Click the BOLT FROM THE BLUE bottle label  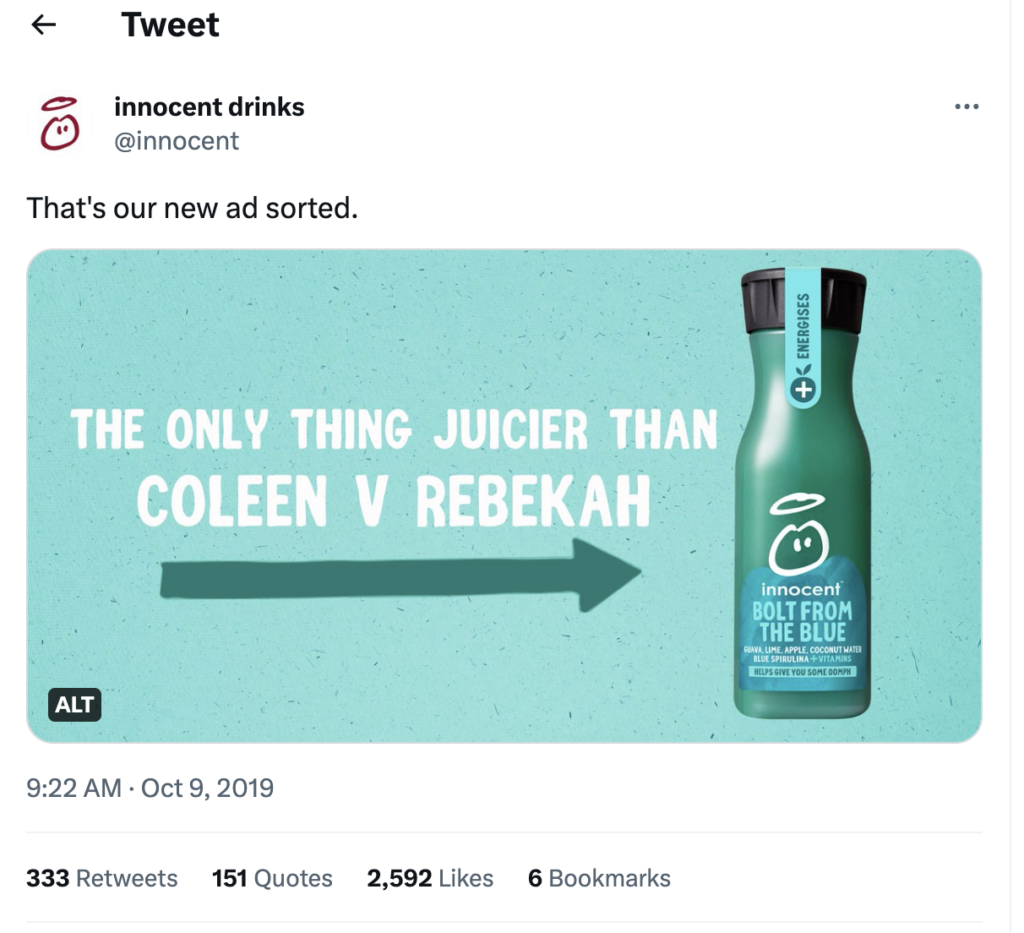coord(802,622)
